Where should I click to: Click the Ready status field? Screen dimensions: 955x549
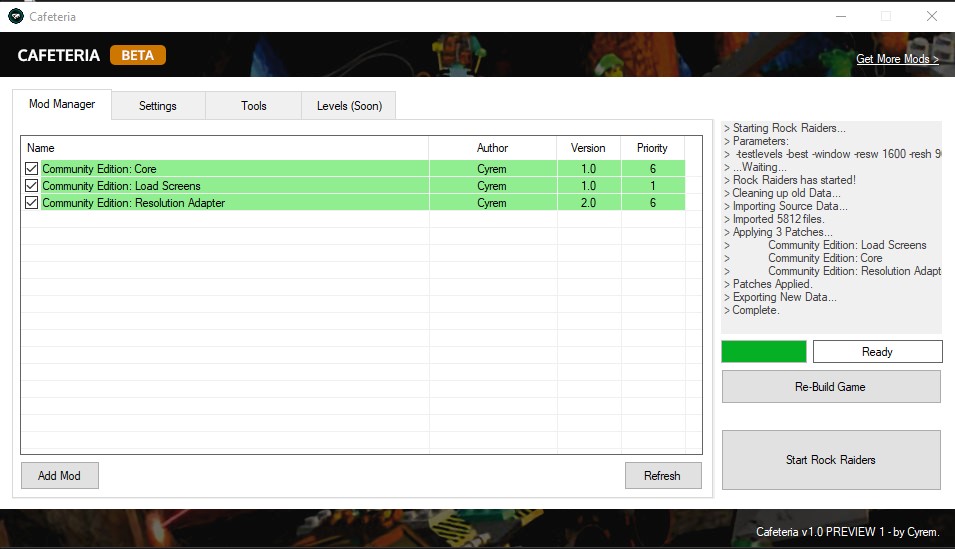pyautogui.click(x=878, y=352)
